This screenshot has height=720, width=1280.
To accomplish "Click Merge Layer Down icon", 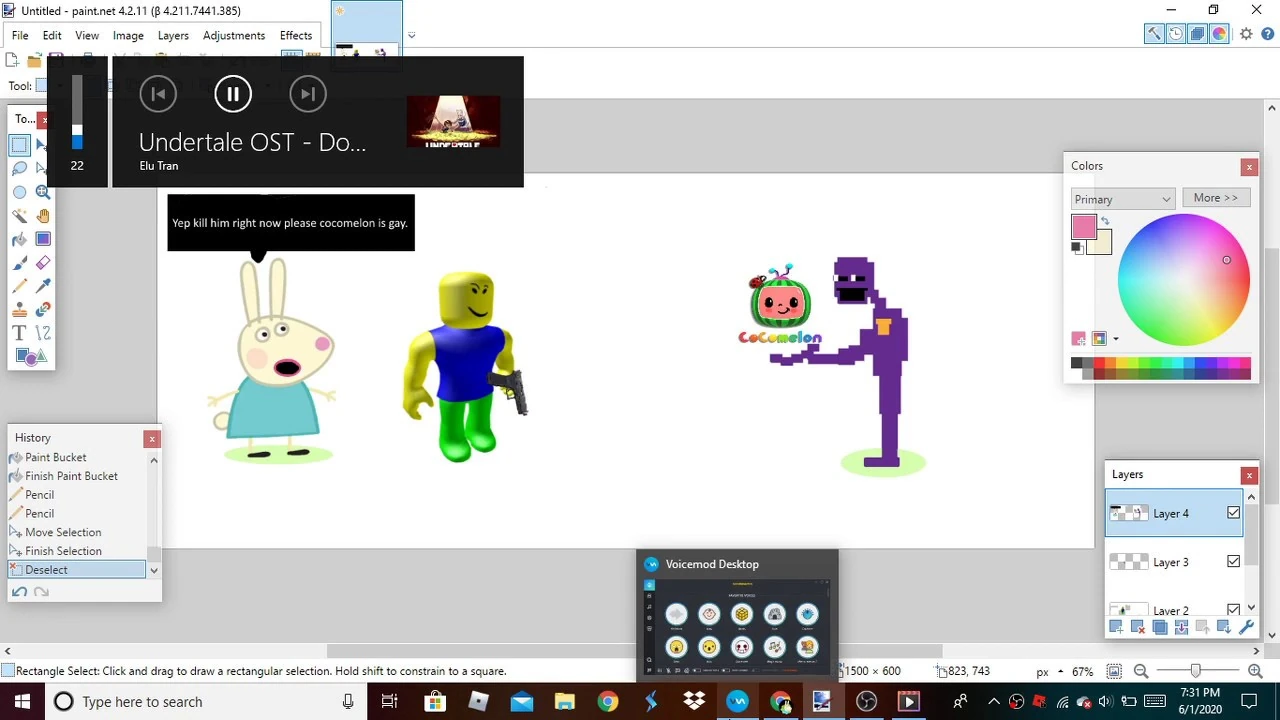I will [x=1181, y=627].
